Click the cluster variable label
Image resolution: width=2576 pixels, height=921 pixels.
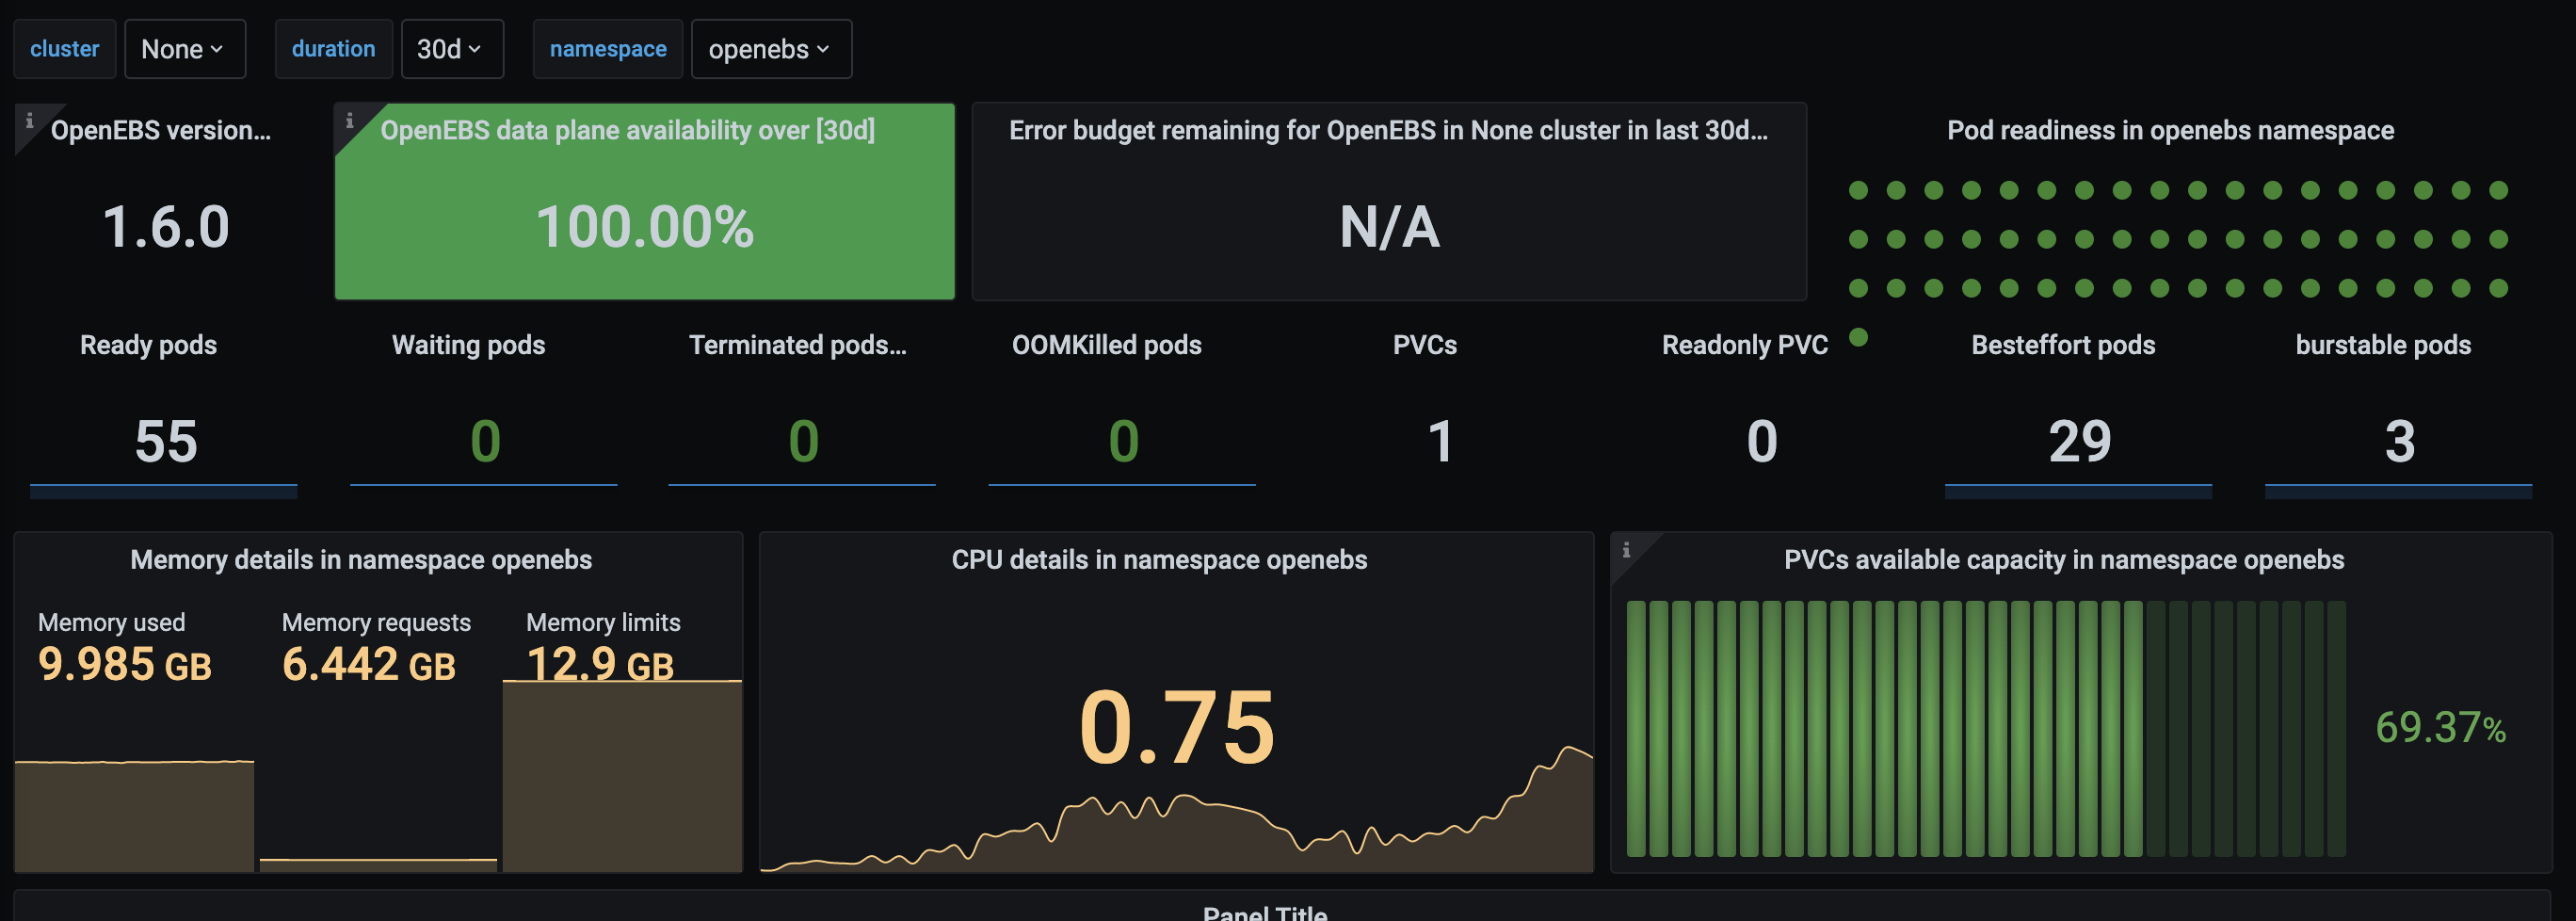65,49
